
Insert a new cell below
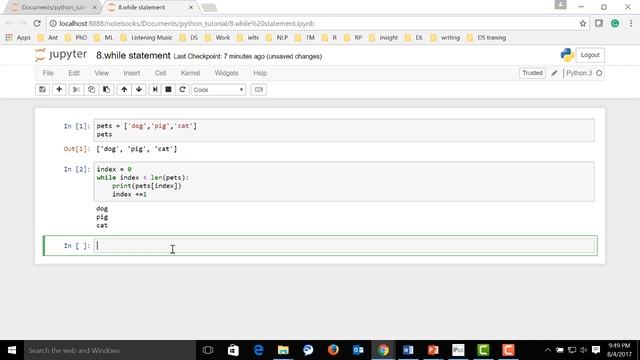59,89
